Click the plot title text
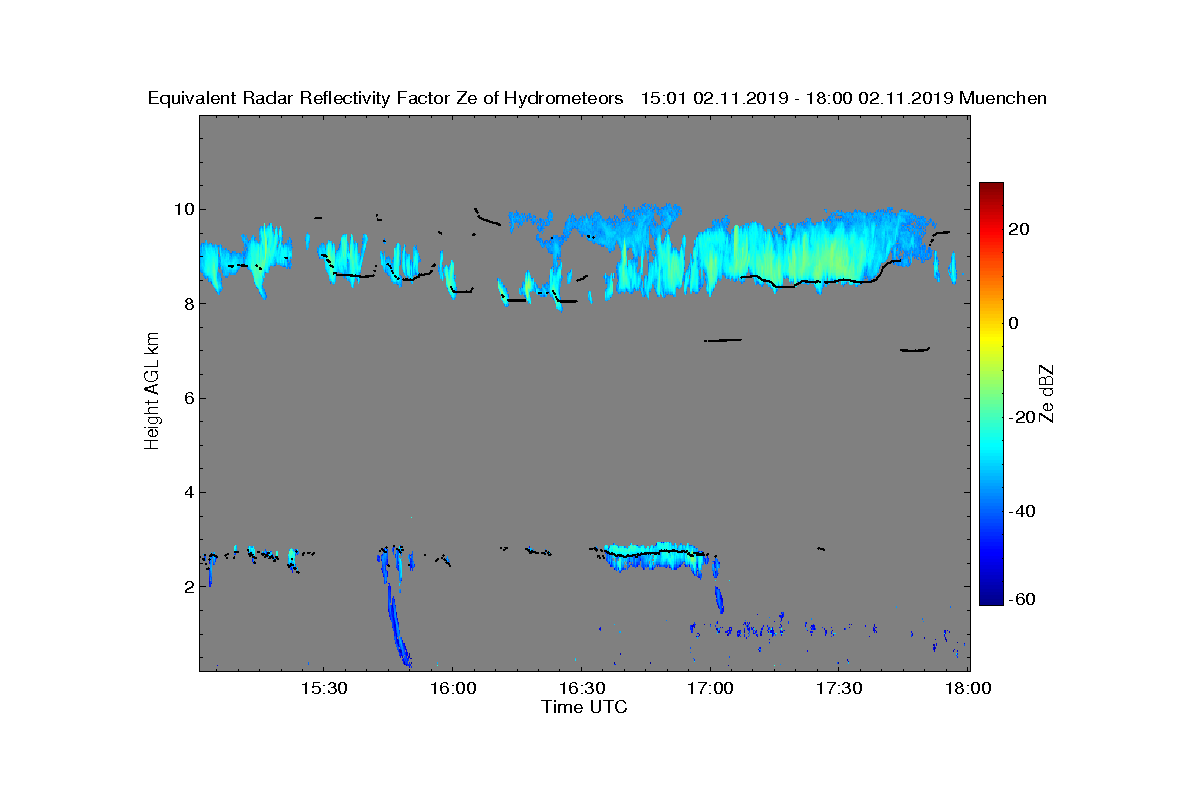 (x=597, y=98)
